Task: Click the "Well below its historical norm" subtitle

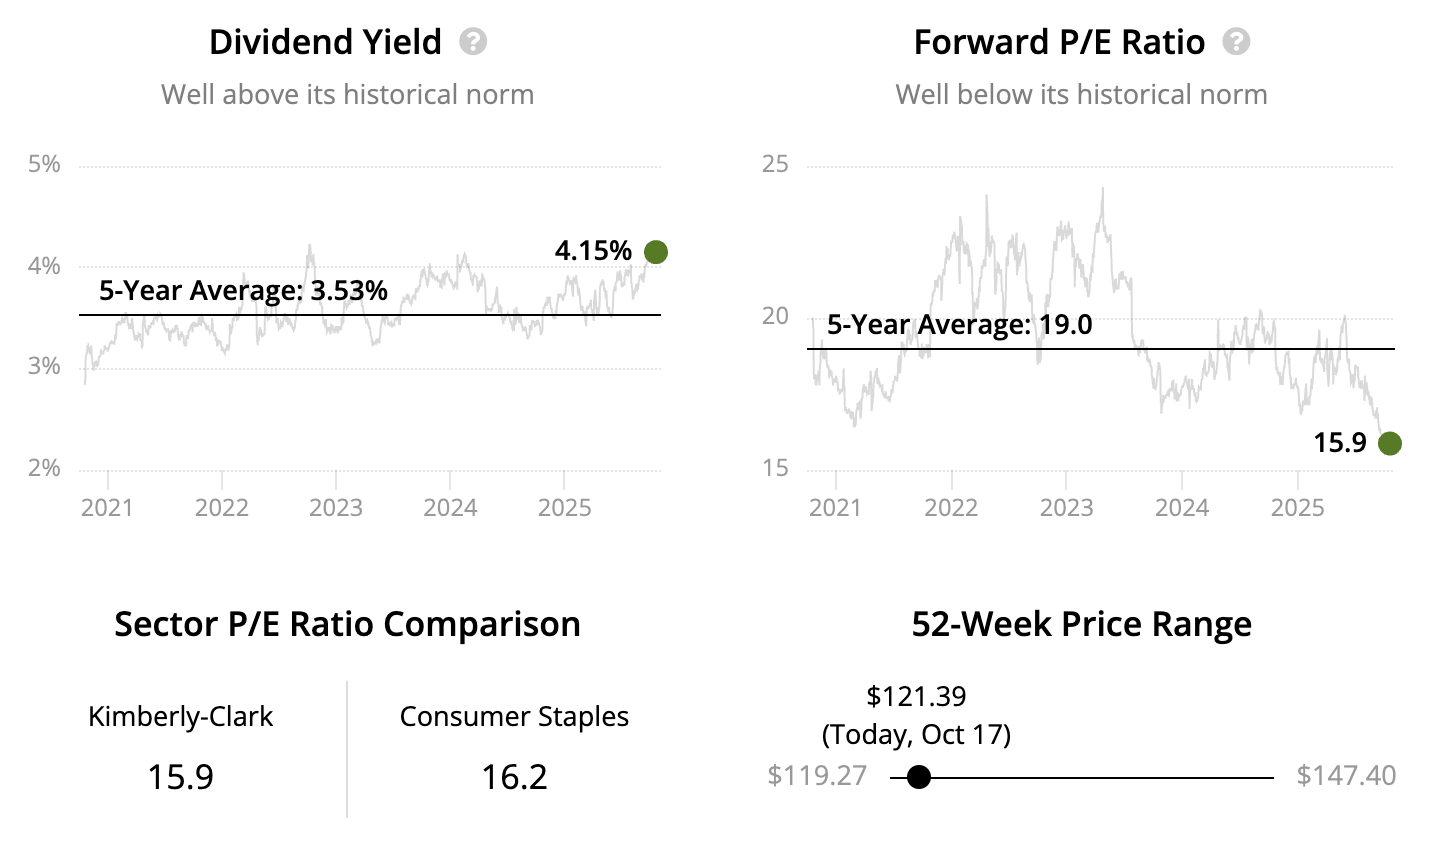Action: click(1081, 95)
